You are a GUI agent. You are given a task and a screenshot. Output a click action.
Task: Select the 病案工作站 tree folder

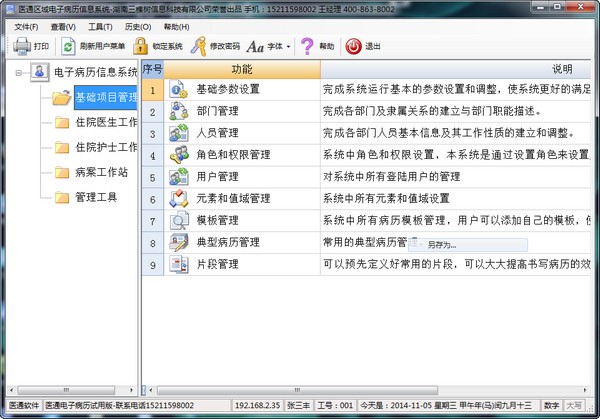(x=102, y=172)
